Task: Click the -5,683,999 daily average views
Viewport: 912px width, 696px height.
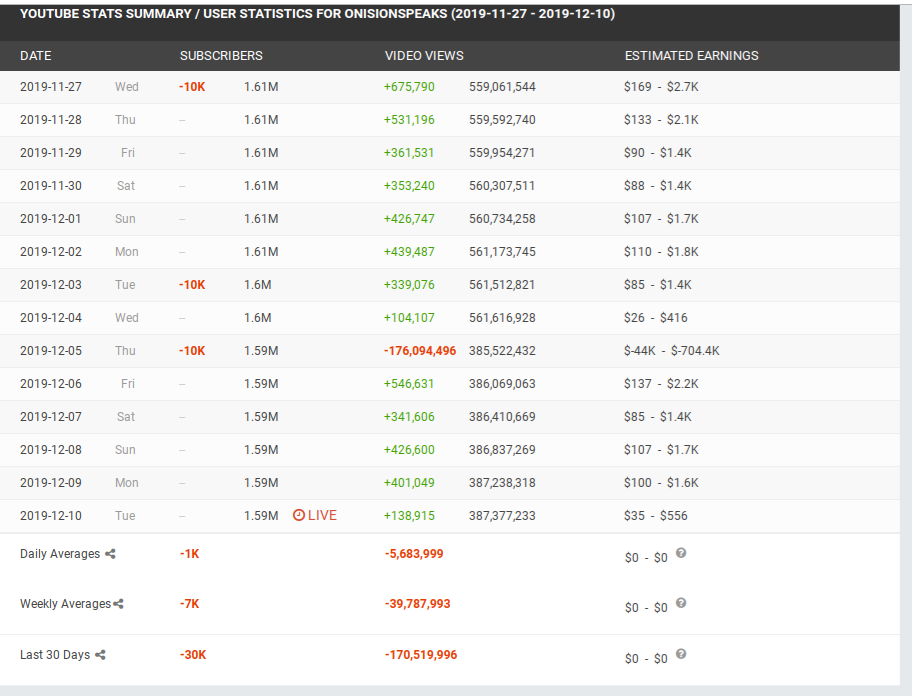Action: [x=414, y=554]
